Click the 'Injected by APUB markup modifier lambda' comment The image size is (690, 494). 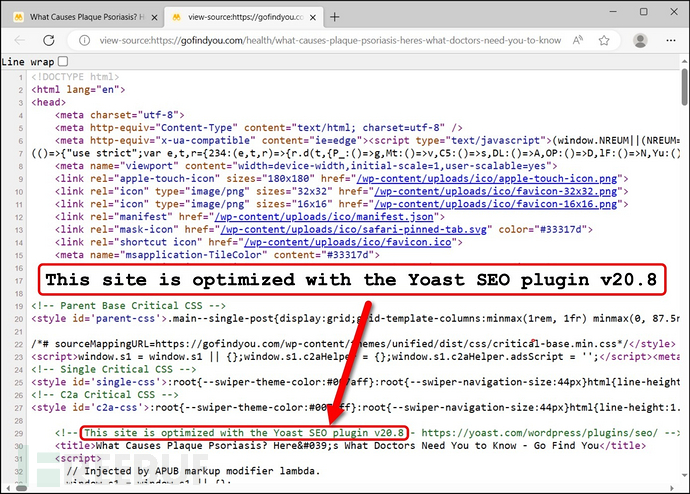click(x=193, y=471)
